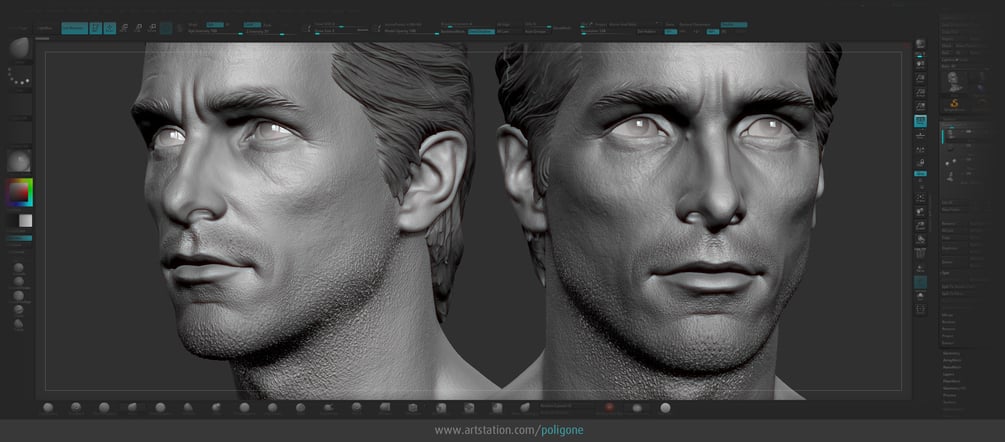Open the current brush thumbnail selector
This screenshot has width=1005, height=442.
[x=19, y=49]
